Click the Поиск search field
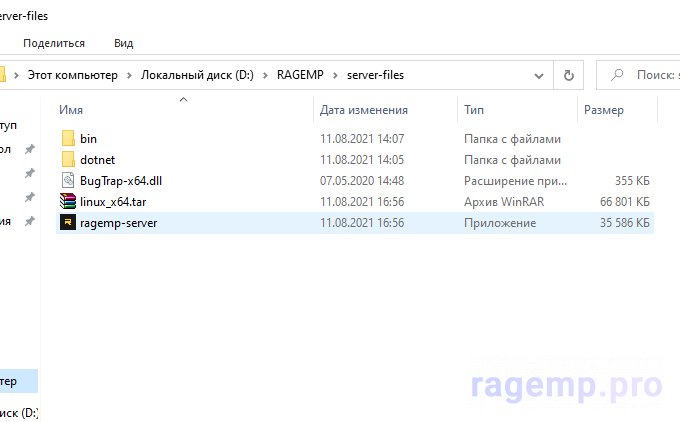Image resolution: width=680 pixels, height=422 pixels. [638, 75]
